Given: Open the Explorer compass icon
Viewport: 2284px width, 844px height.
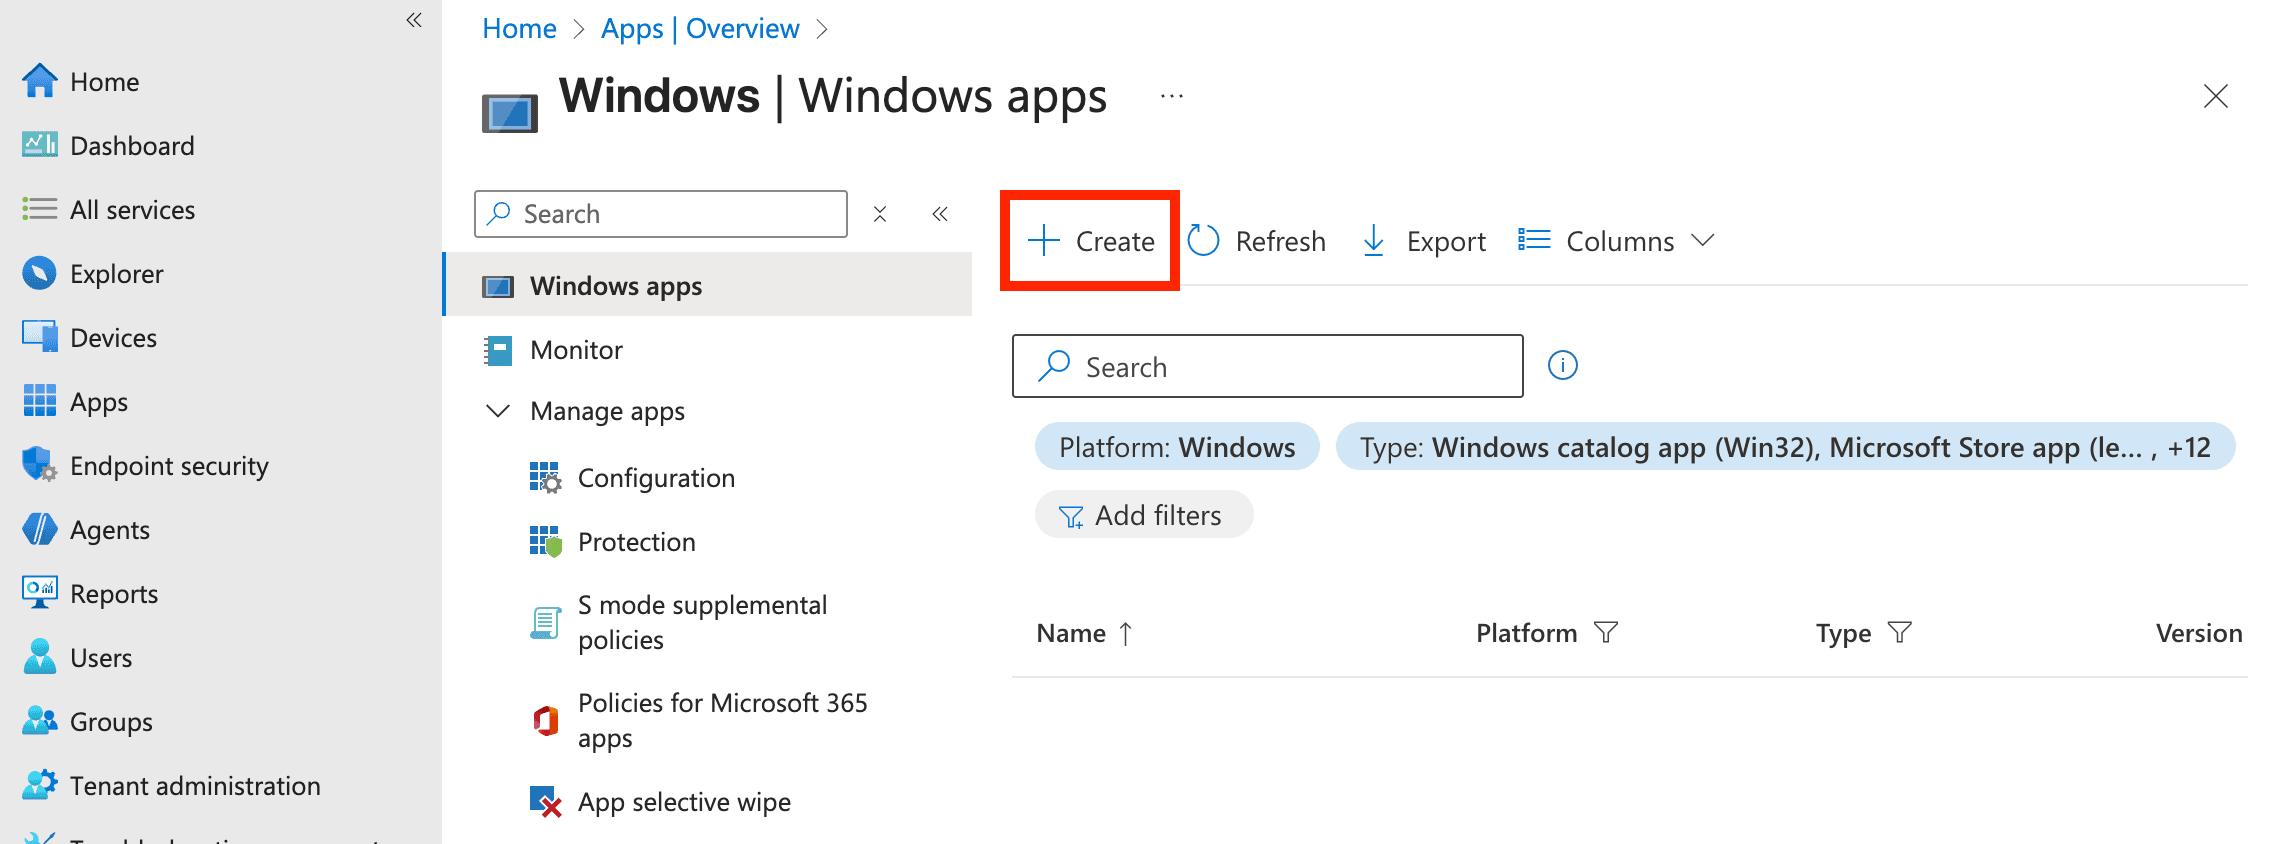Looking at the screenshot, I should (x=40, y=273).
